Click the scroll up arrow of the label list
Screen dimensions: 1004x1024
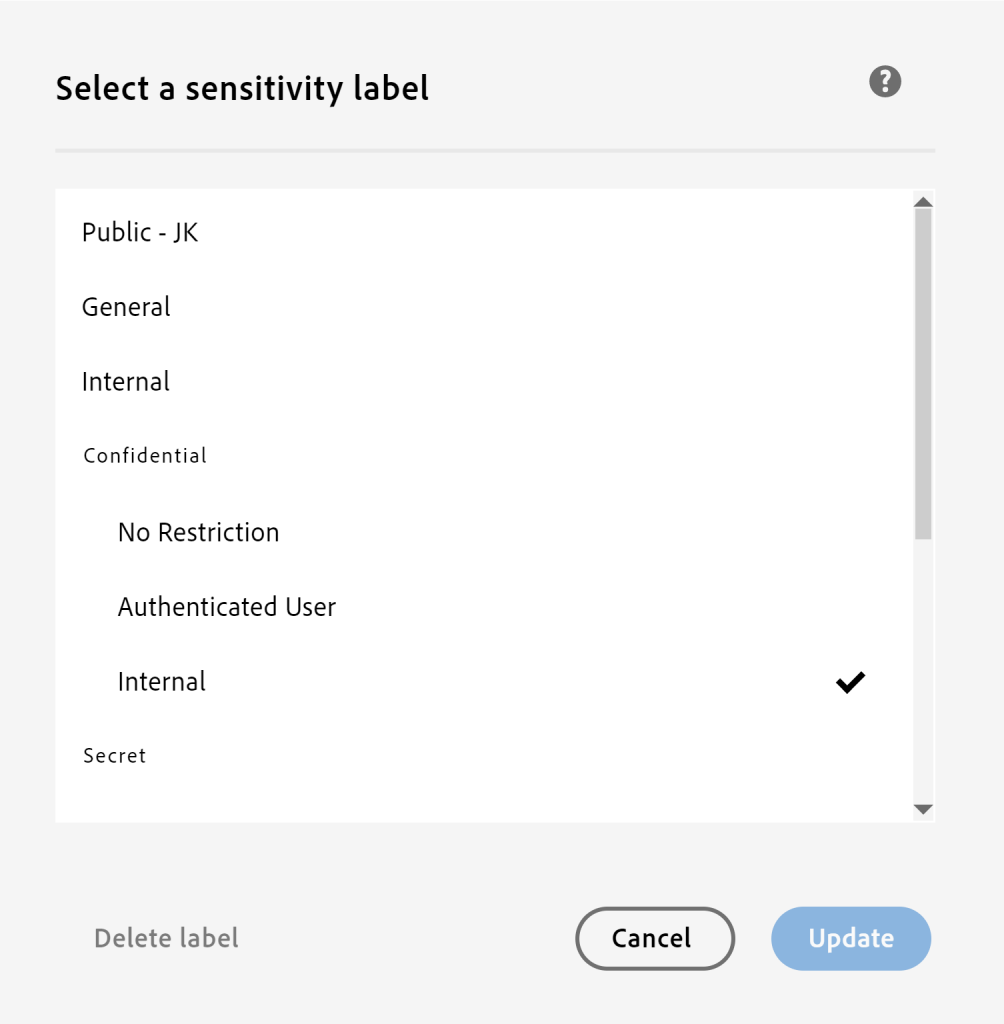(923, 202)
